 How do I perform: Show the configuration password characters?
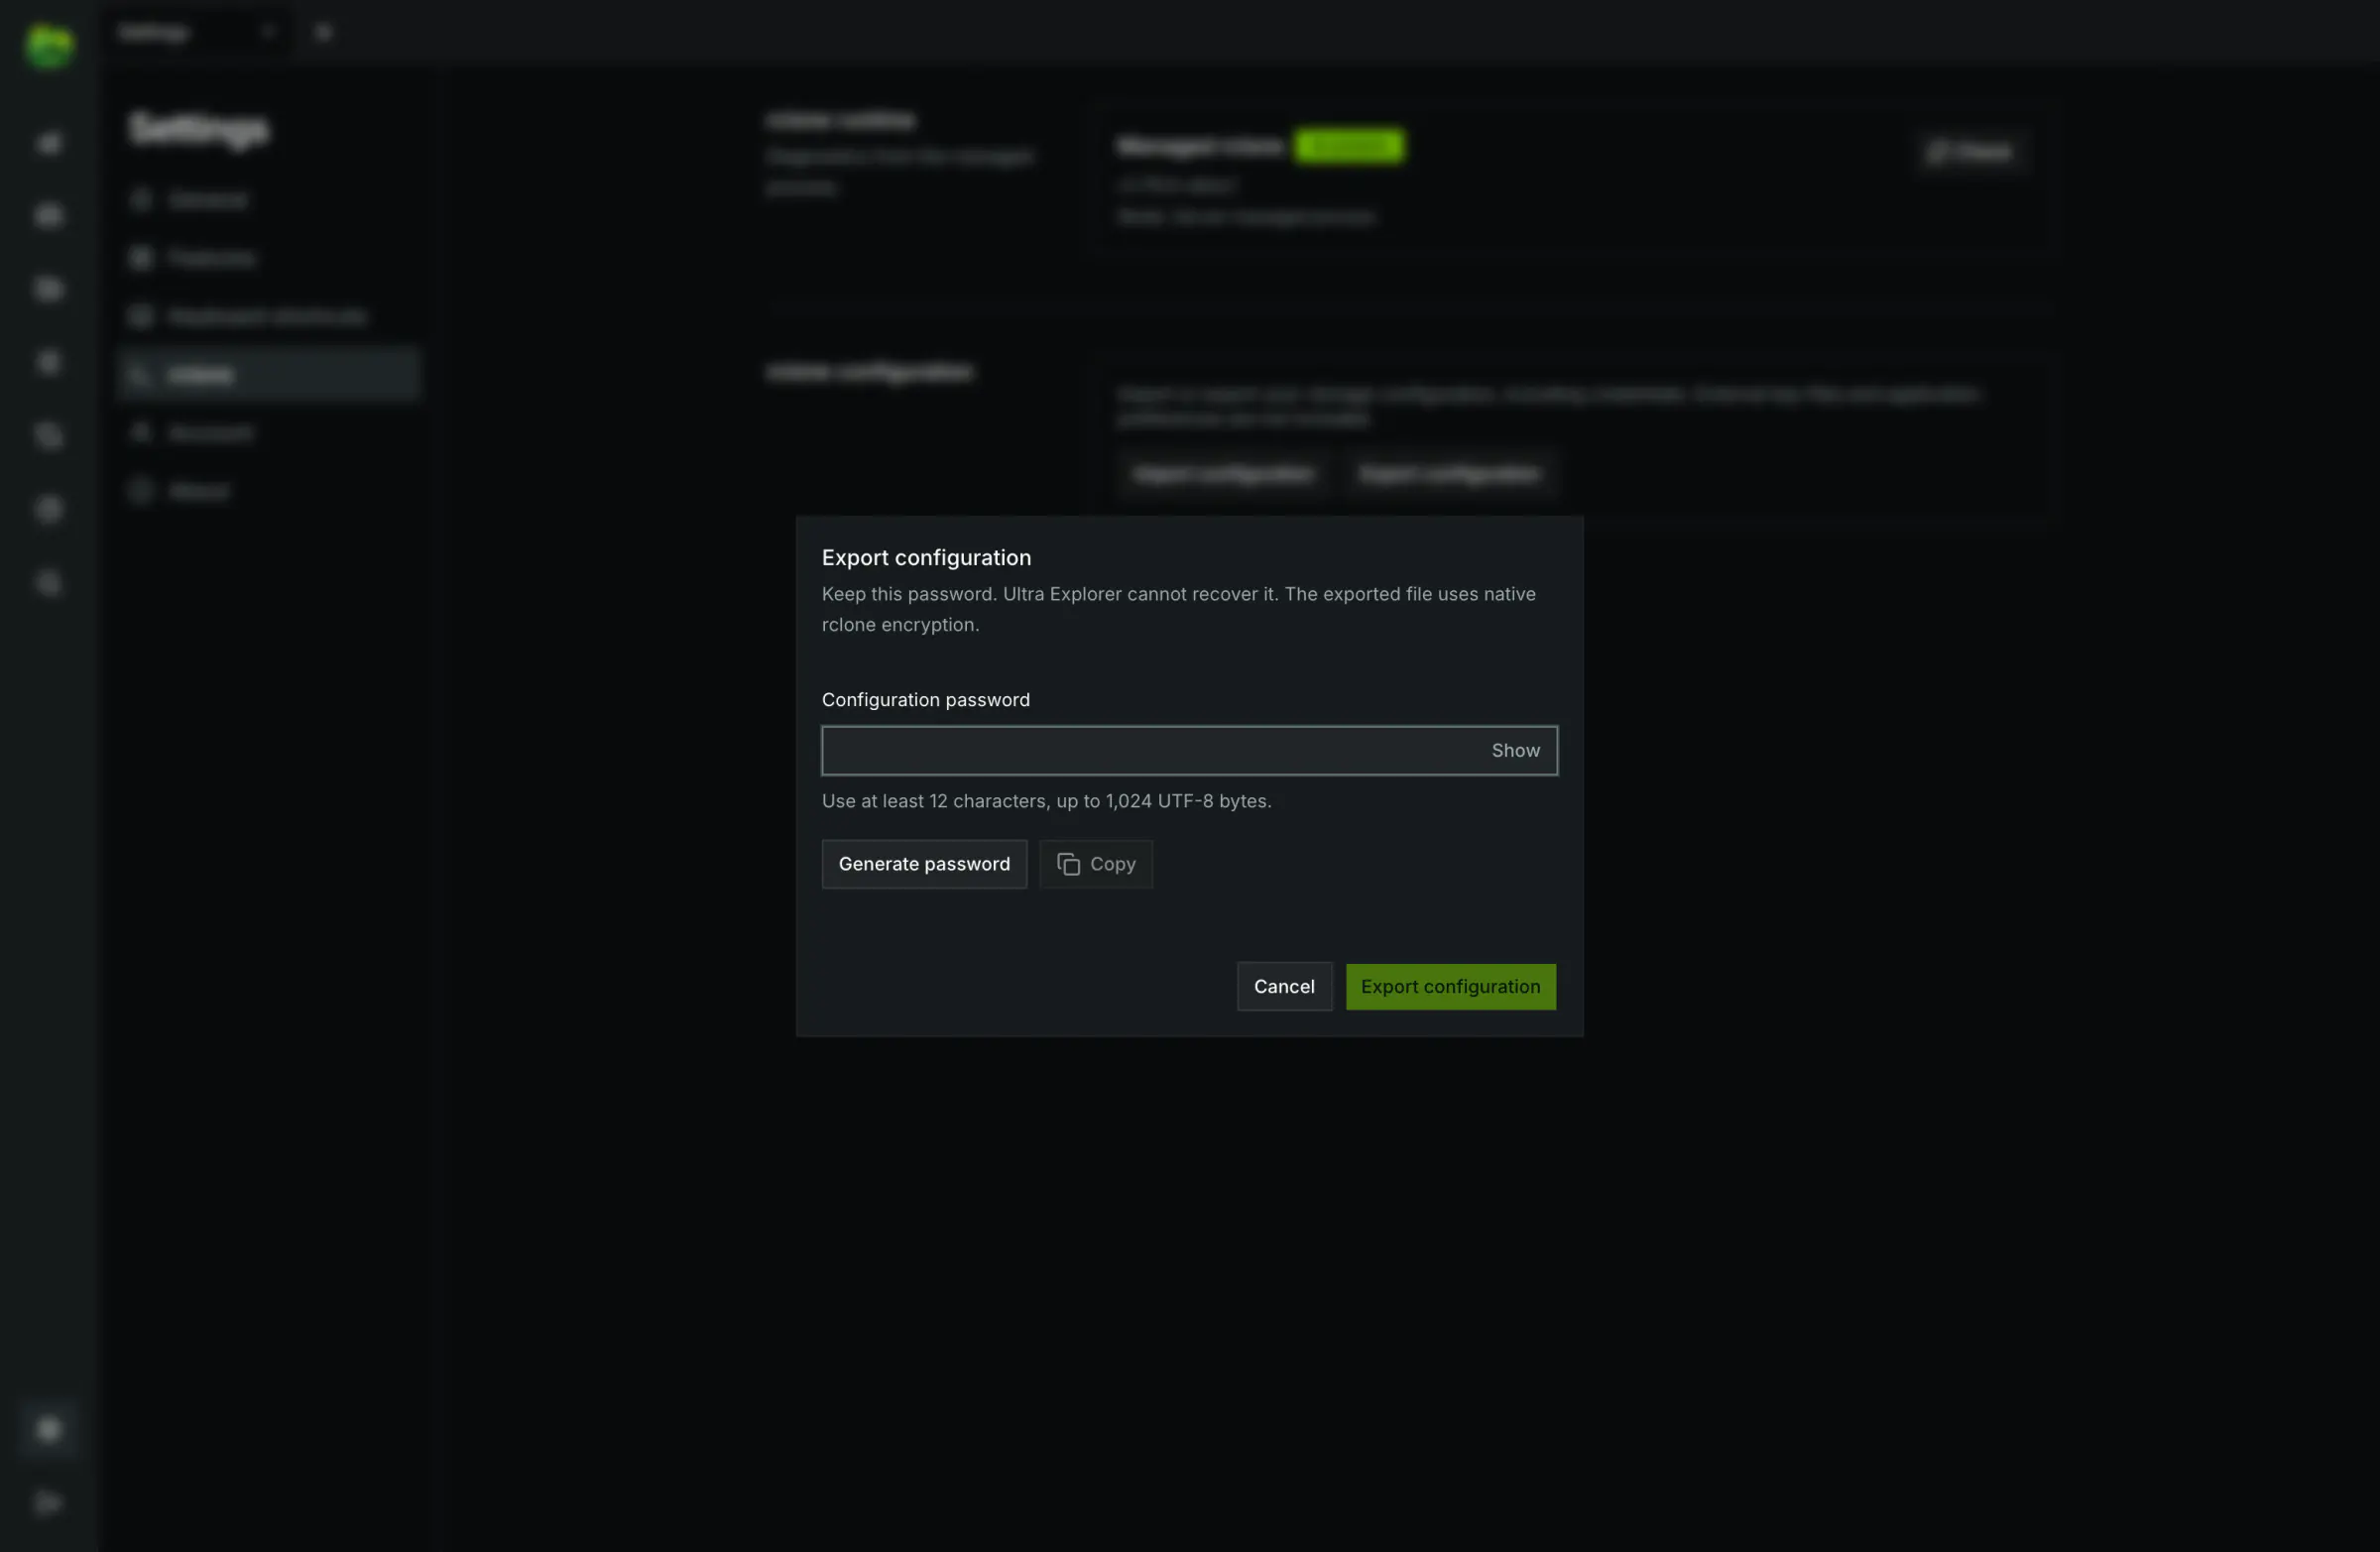(x=1515, y=750)
